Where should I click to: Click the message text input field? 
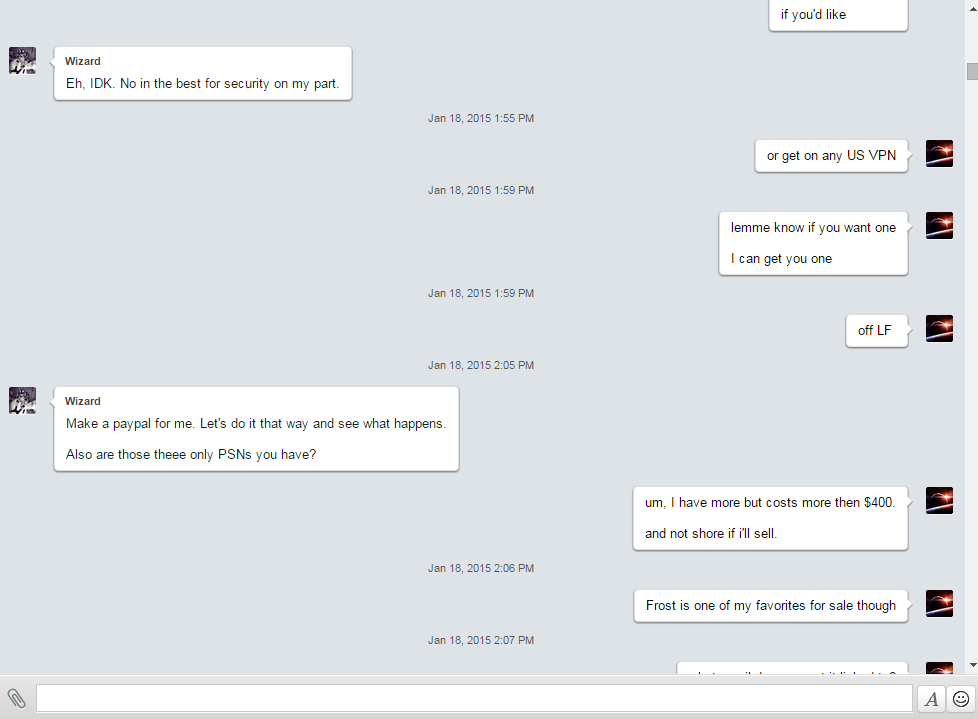click(474, 698)
